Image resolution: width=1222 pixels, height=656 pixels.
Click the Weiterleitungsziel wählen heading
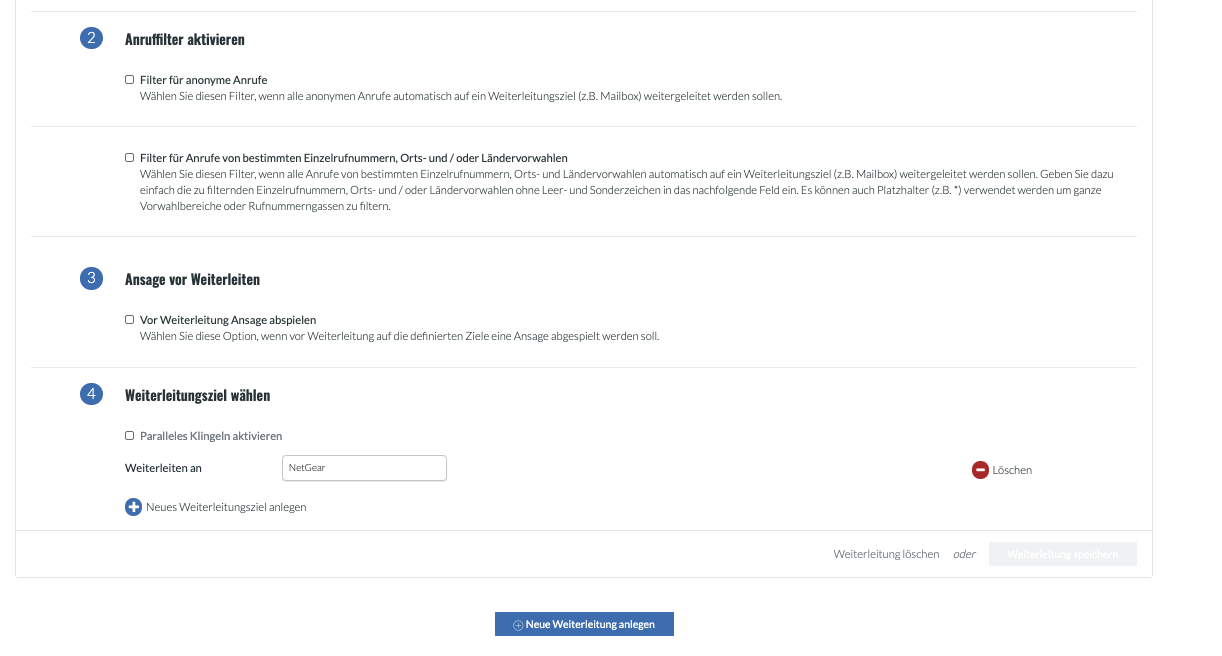197,396
